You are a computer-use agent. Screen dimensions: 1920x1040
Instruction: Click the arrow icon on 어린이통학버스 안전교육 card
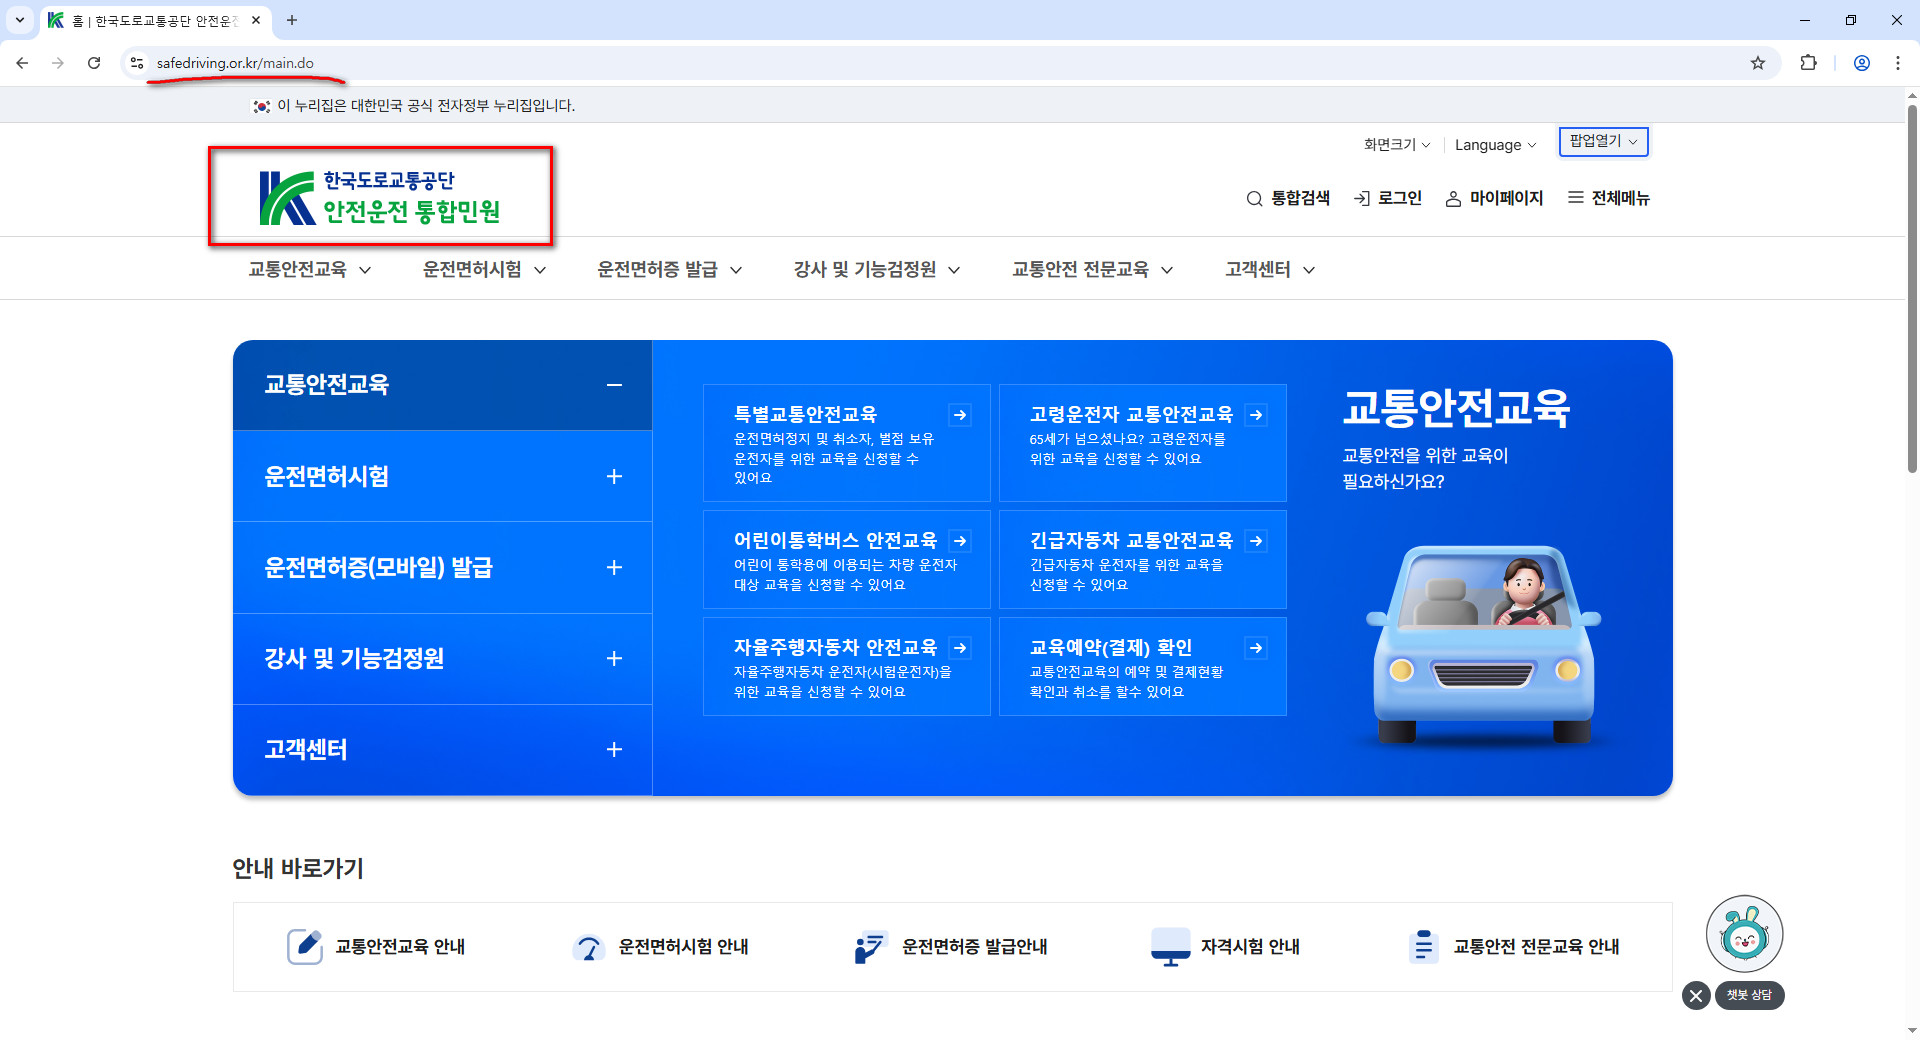tap(960, 541)
